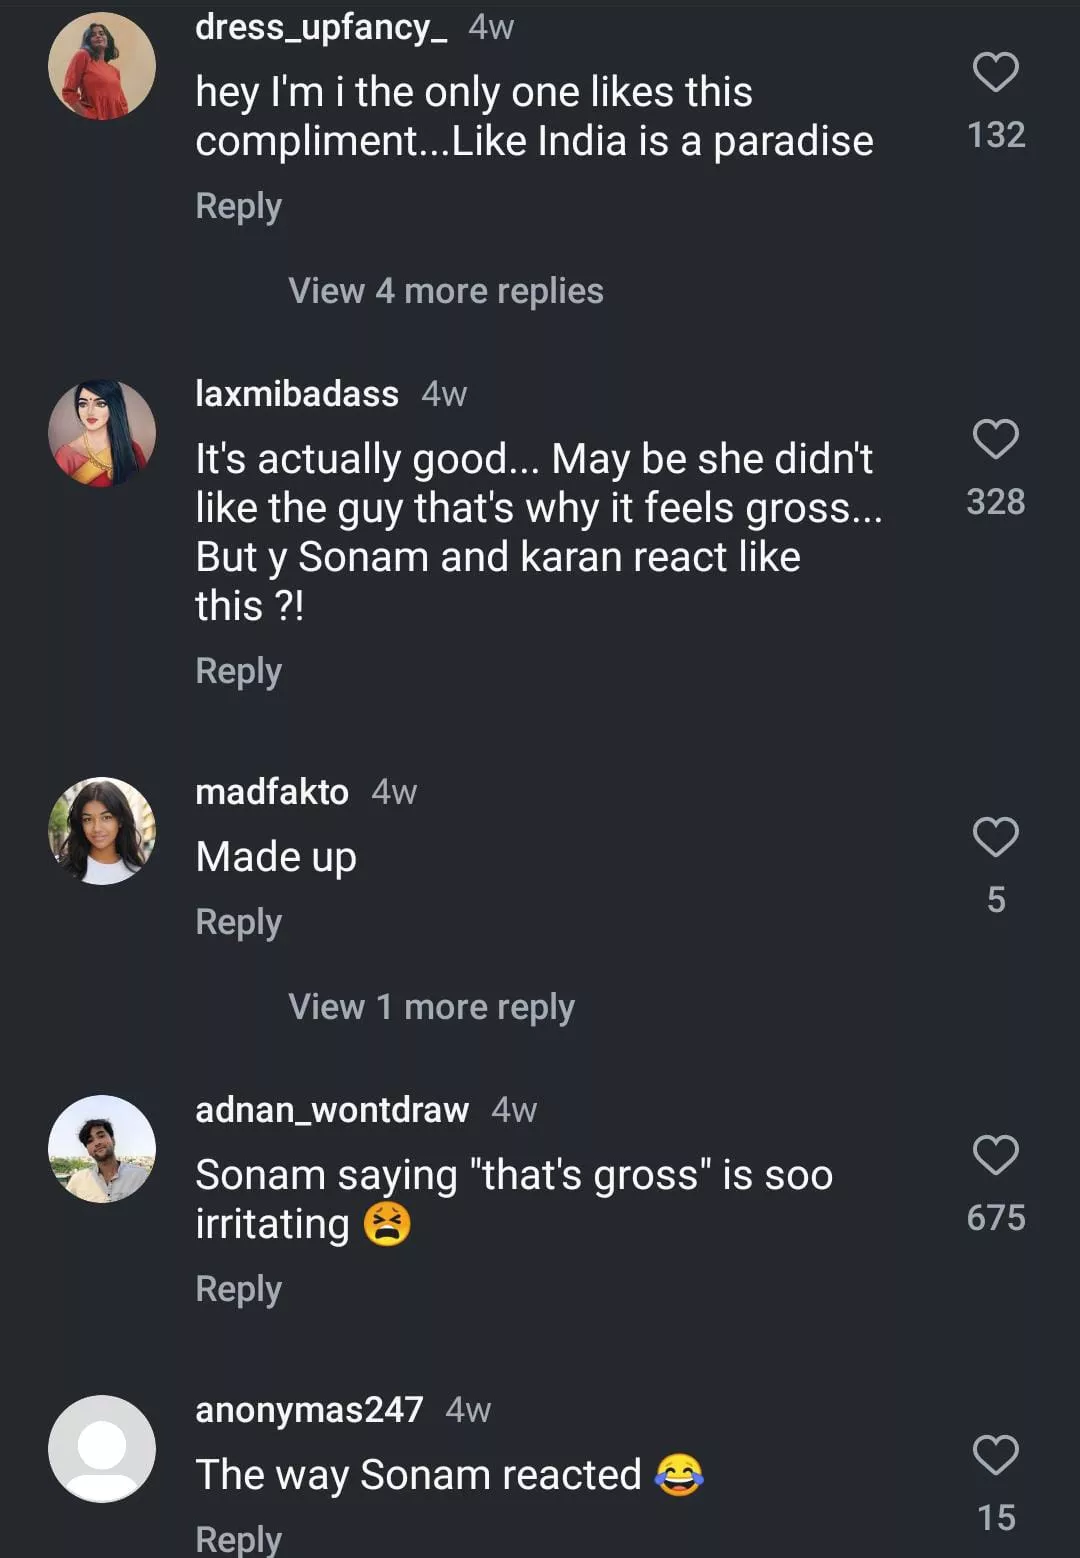Screen dimensions: 1080x1558
Task: Visit madfakto username link
Action: pyautogui.click(x=272, y=792)
